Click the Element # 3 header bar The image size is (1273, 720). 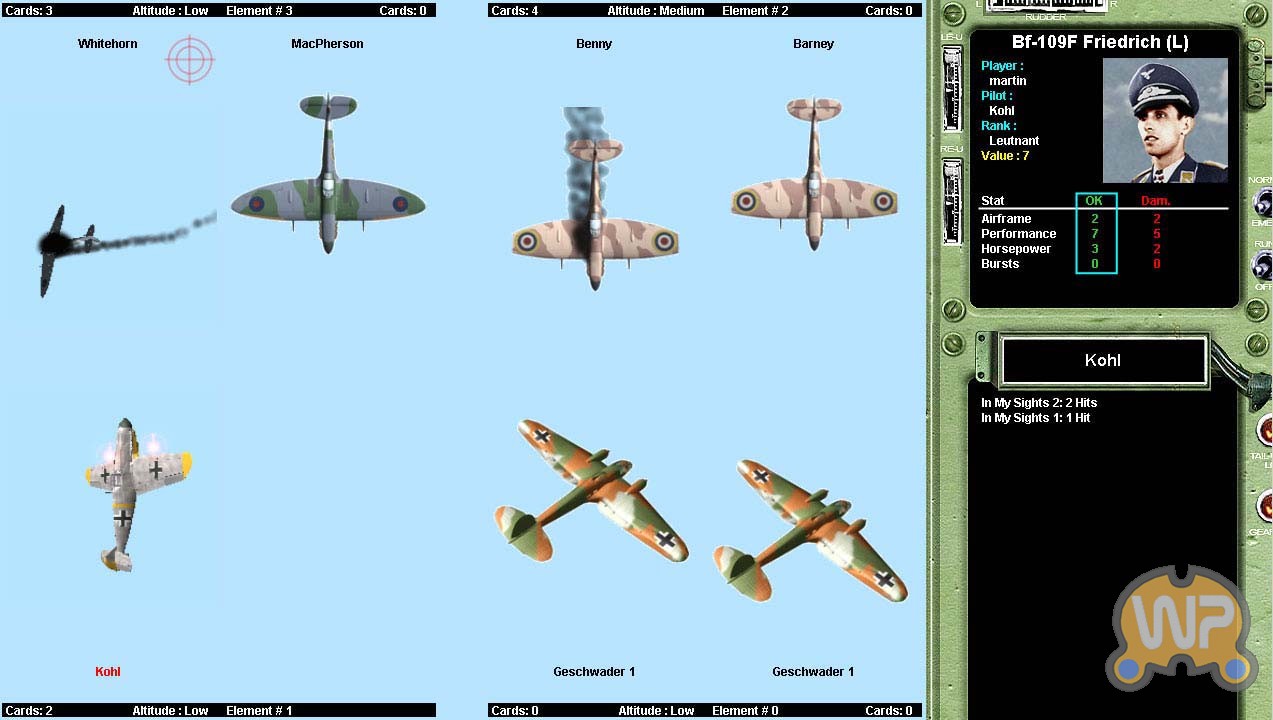click(x=218, y=11)
